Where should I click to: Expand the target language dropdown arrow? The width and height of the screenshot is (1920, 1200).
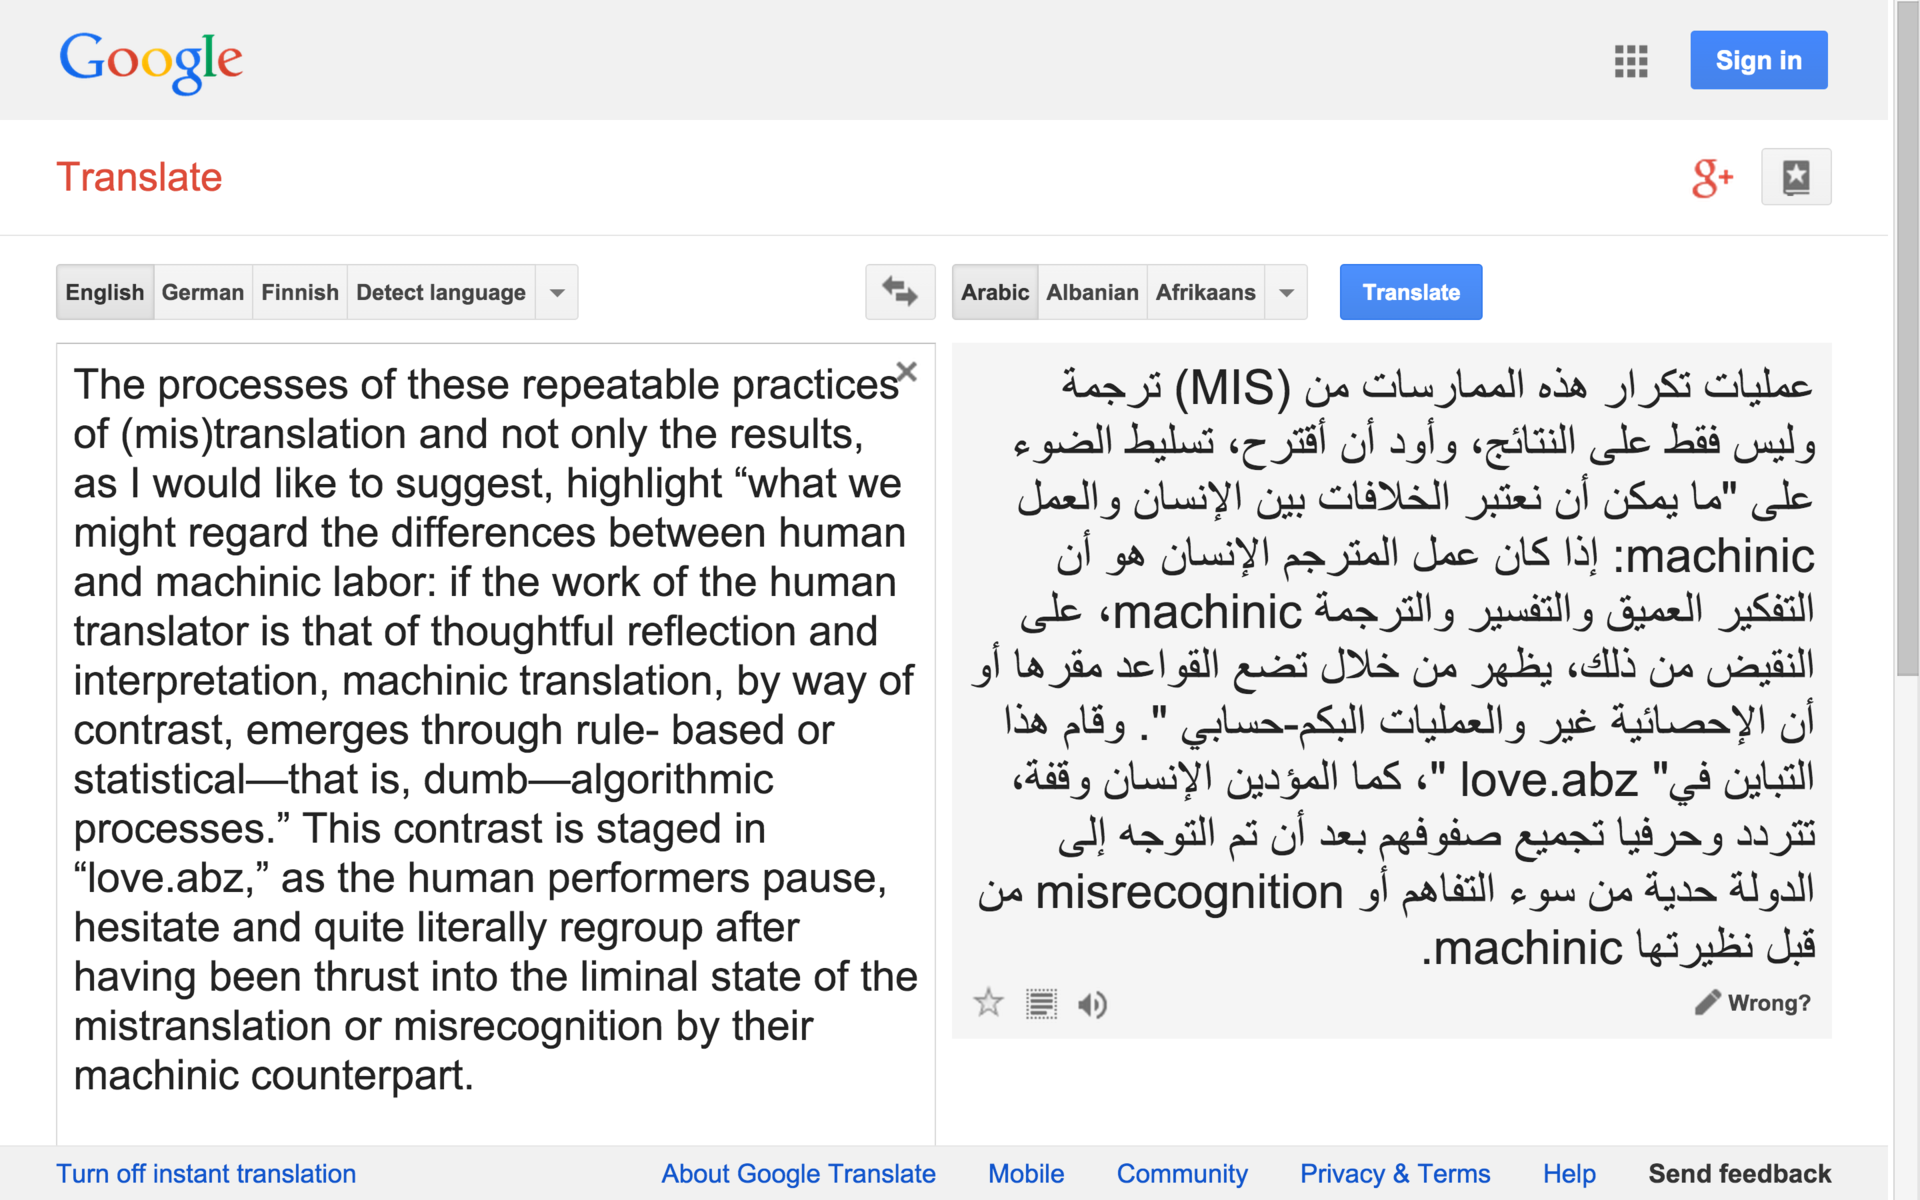coord(1286,292)
